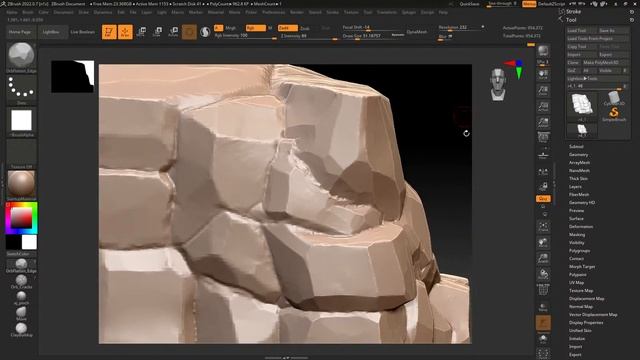Image resolution: width=640 pixels, height=360 pixels.
Task: Click the Scroll document icon
Action: [543, 74]
